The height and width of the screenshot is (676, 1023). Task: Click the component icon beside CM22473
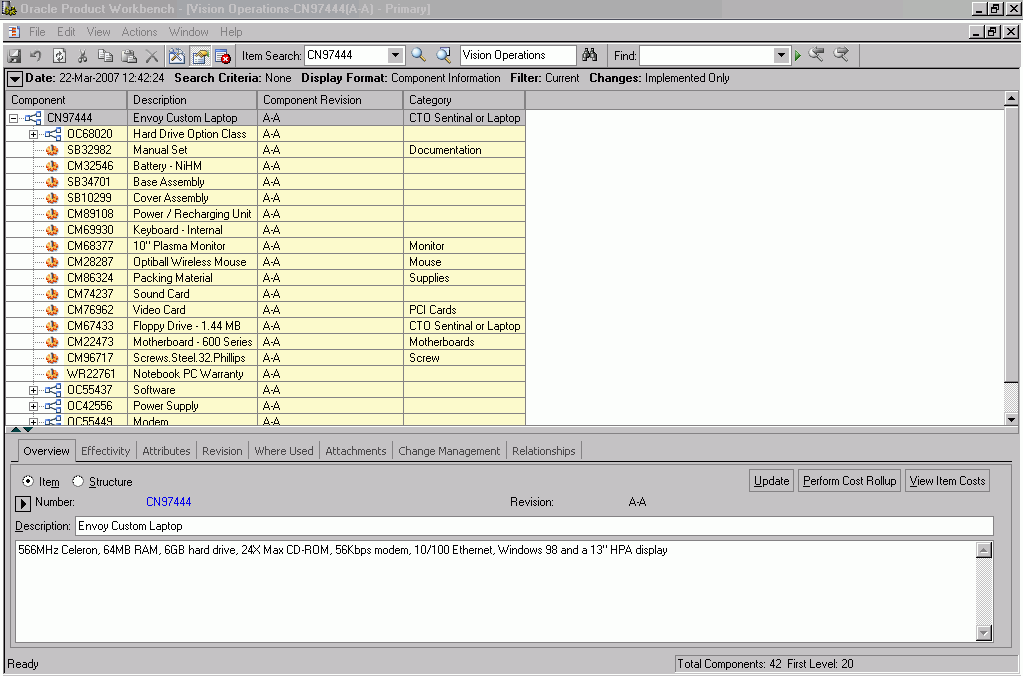click(x=52, y=342)
